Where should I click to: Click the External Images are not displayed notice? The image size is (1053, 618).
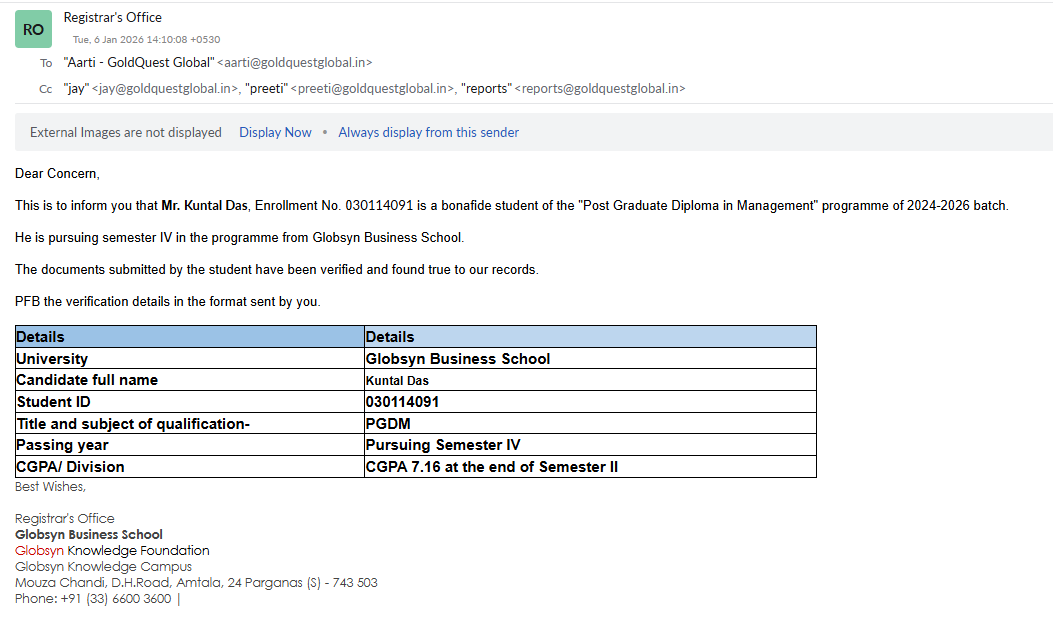(x=126, y=132)
